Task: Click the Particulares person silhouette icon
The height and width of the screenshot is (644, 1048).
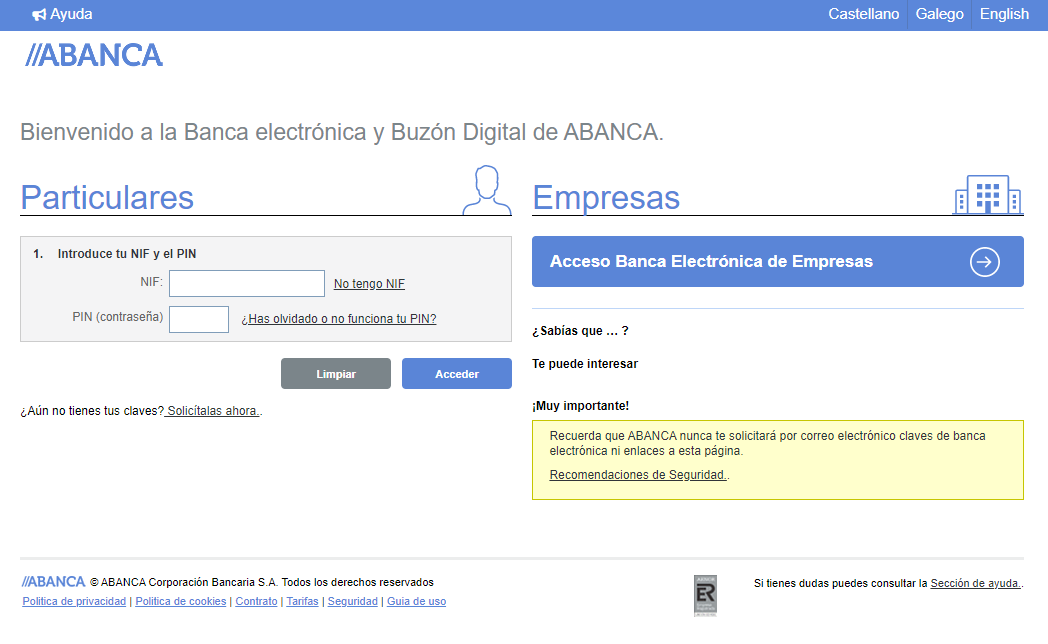Action: click(486, 190)
